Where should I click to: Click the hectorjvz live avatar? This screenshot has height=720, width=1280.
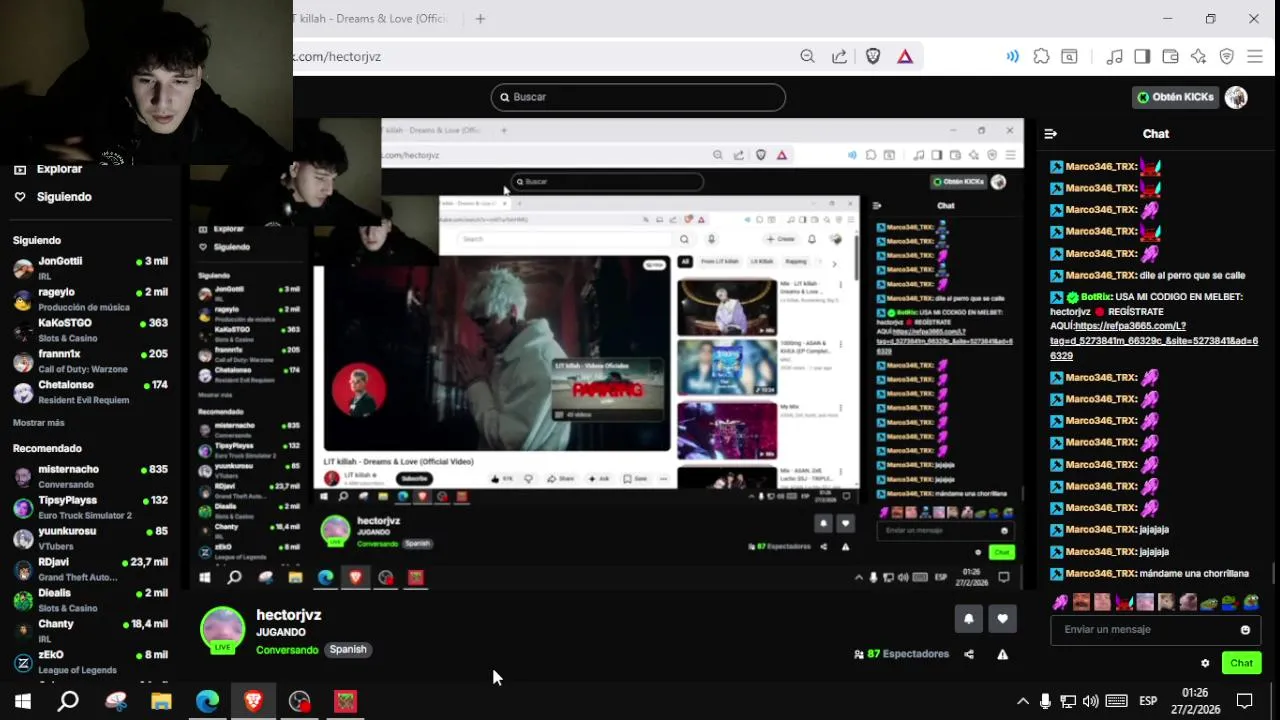(x=222, y=630)
